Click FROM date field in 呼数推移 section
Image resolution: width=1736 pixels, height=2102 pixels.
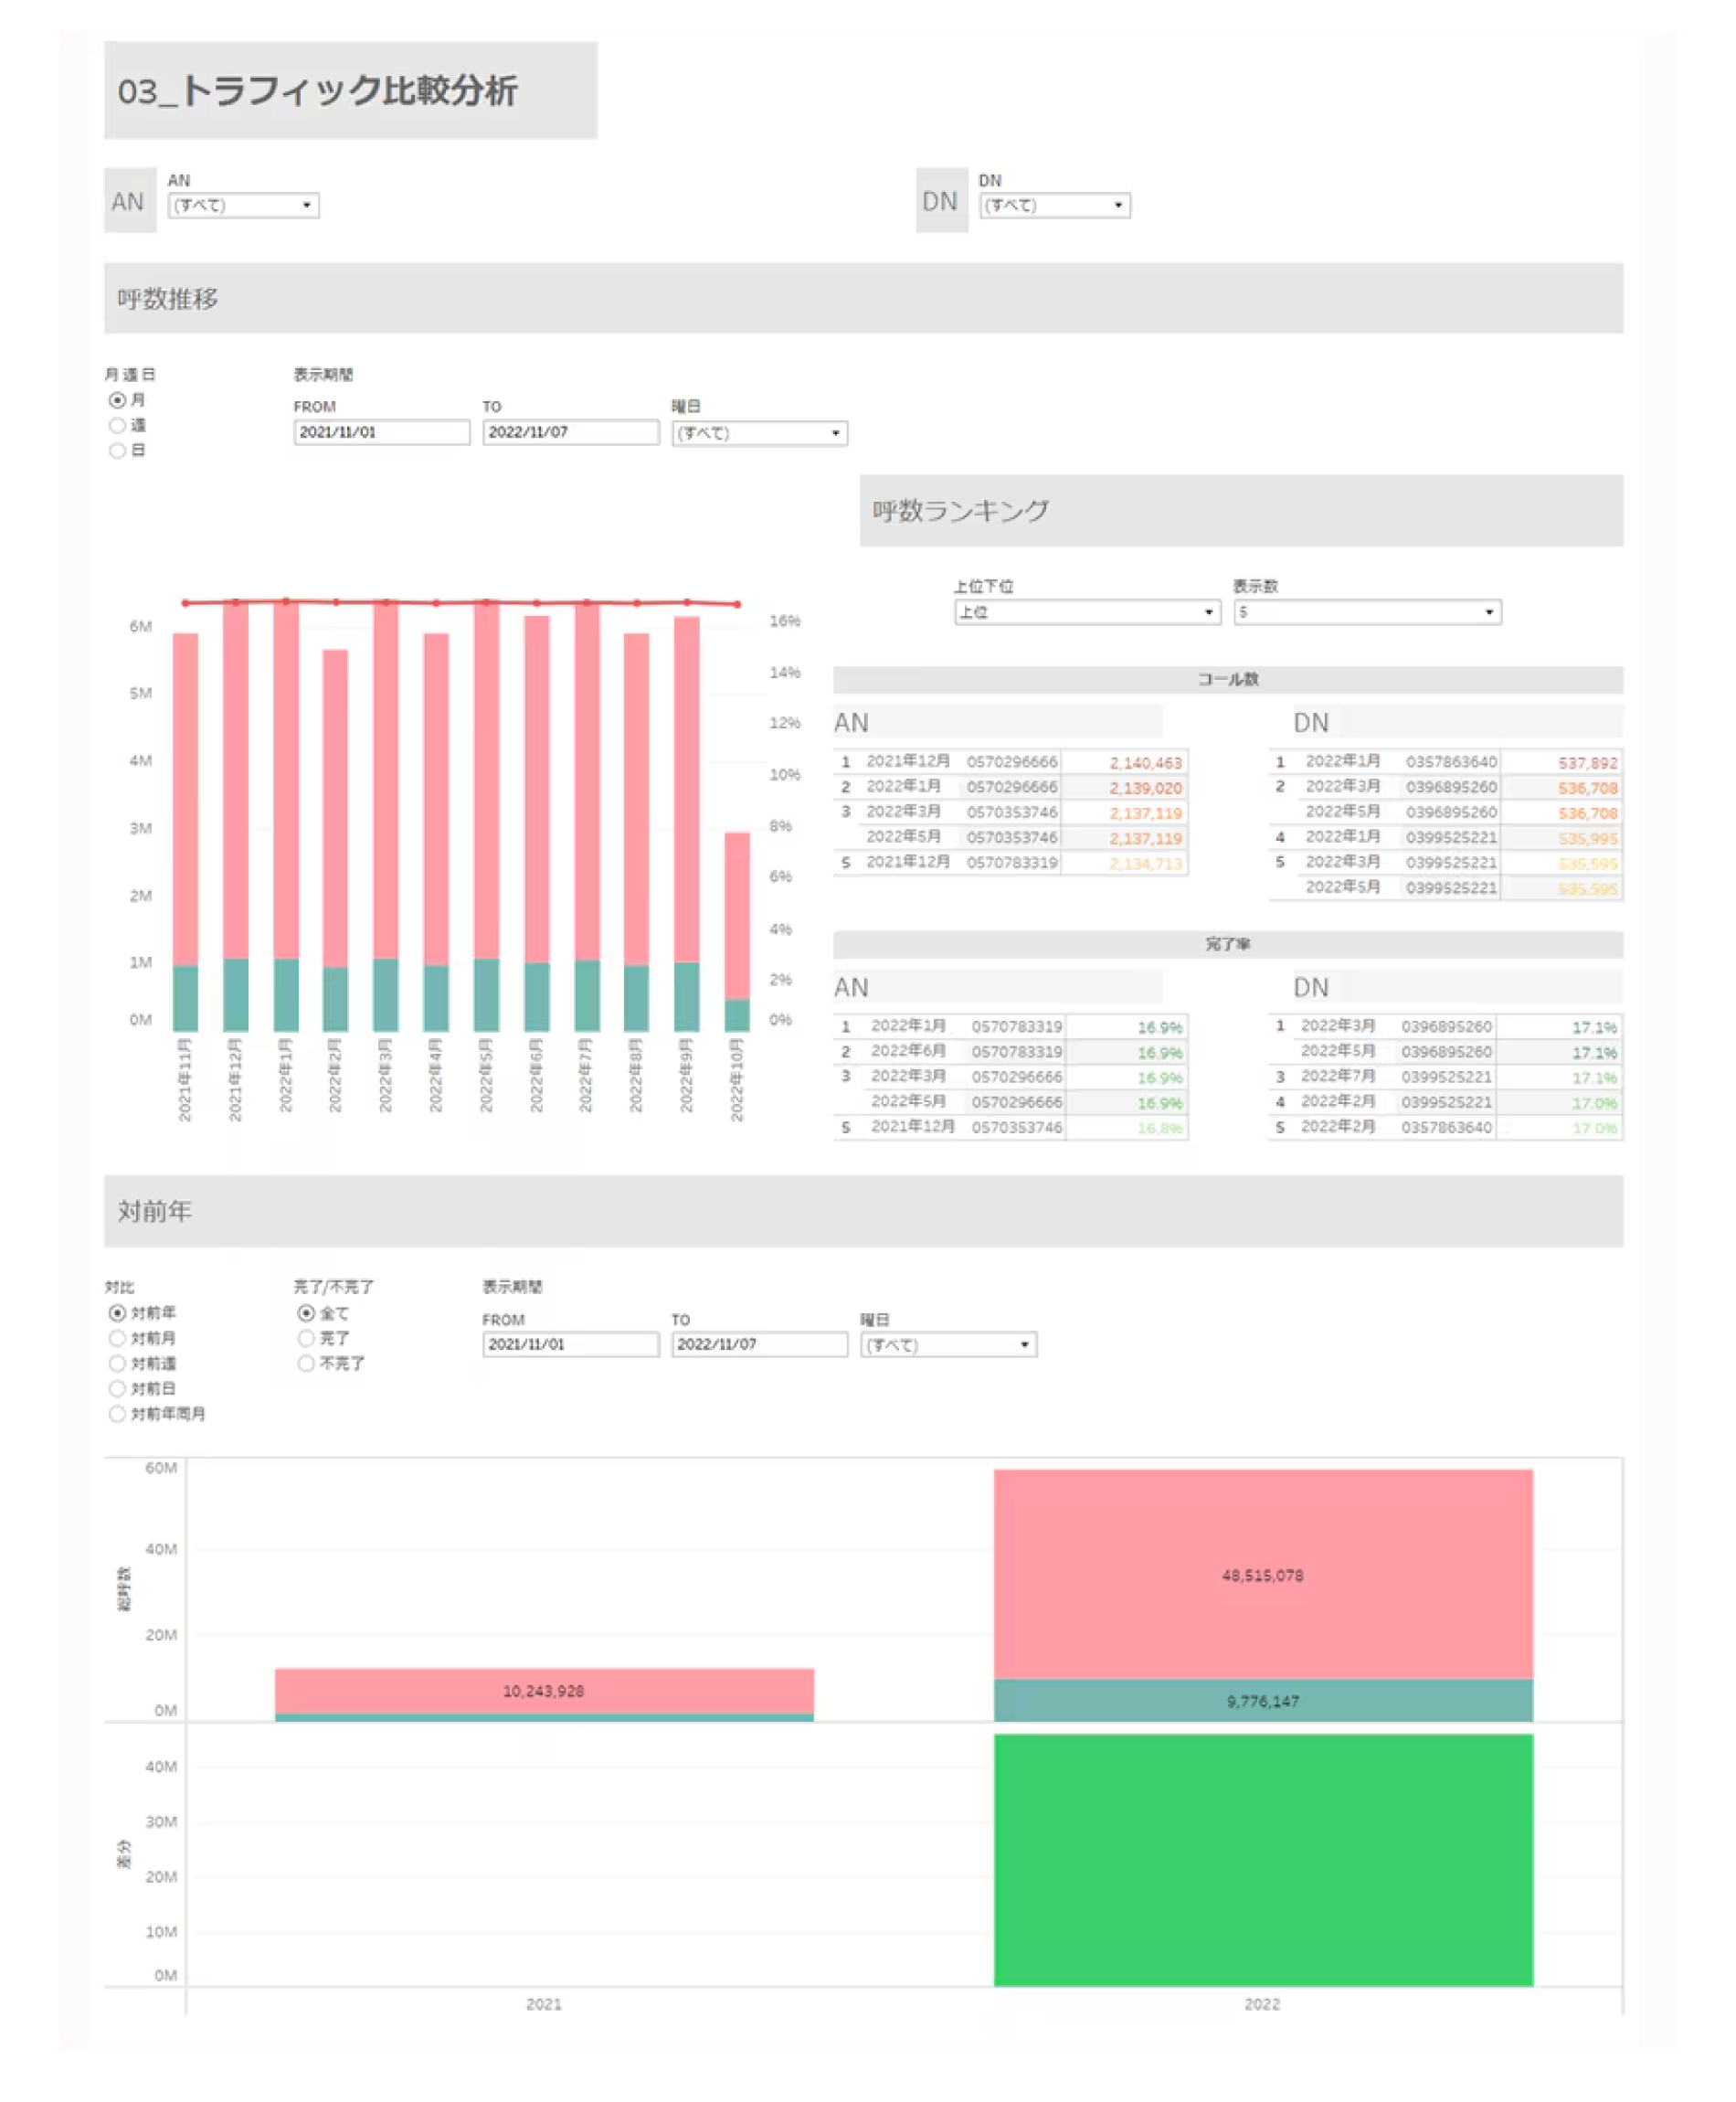click(x=380, y=432)
